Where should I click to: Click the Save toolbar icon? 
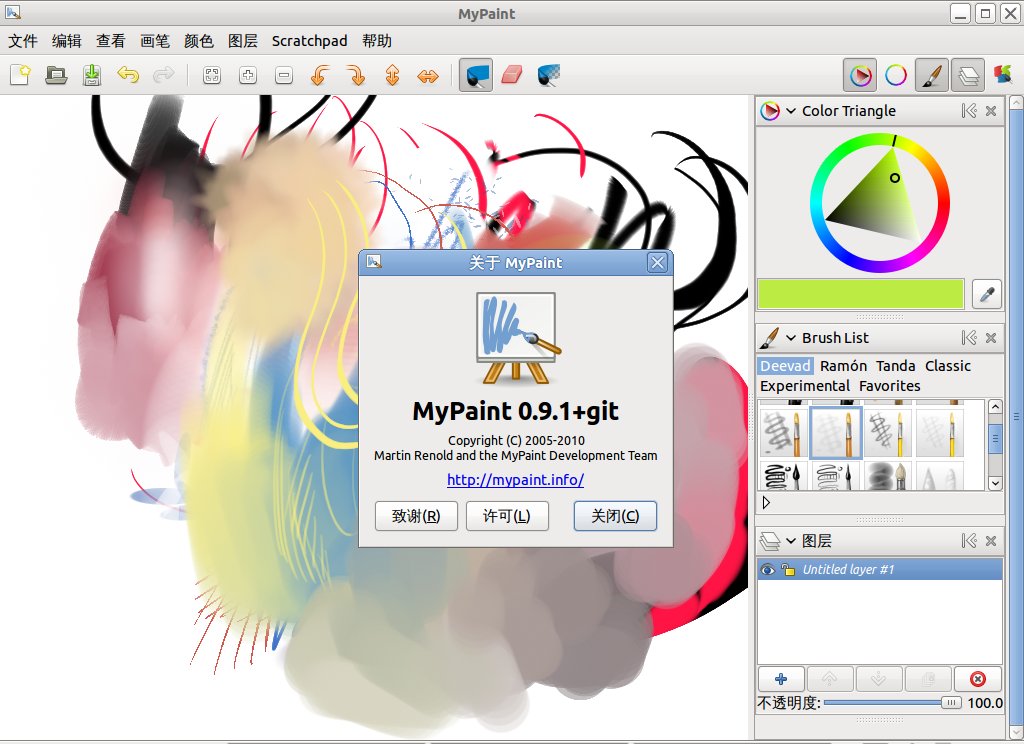[92, 75]
